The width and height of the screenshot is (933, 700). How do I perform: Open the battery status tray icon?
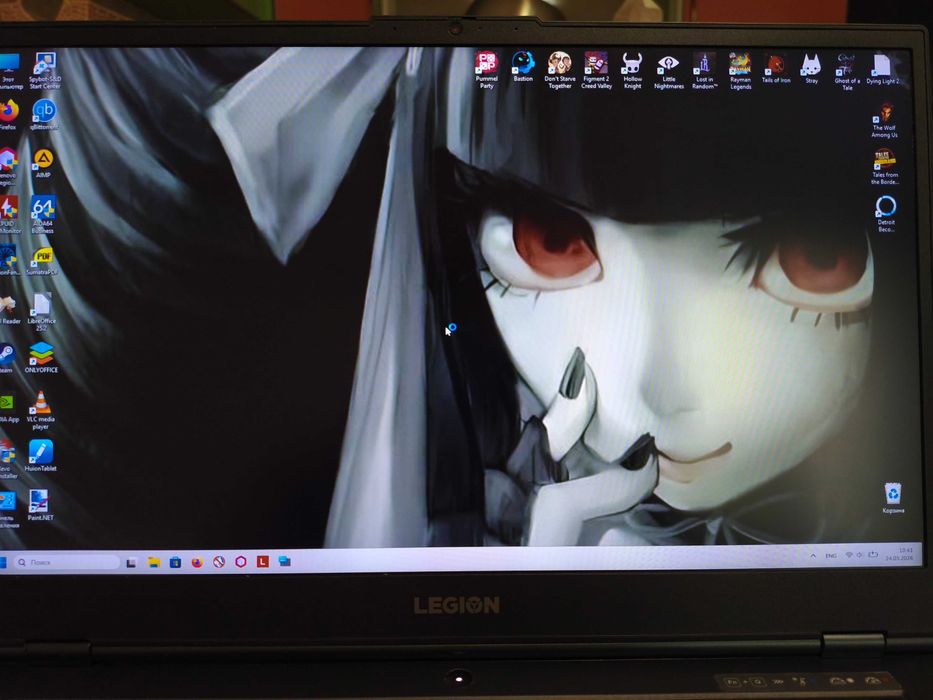point(873,555)
